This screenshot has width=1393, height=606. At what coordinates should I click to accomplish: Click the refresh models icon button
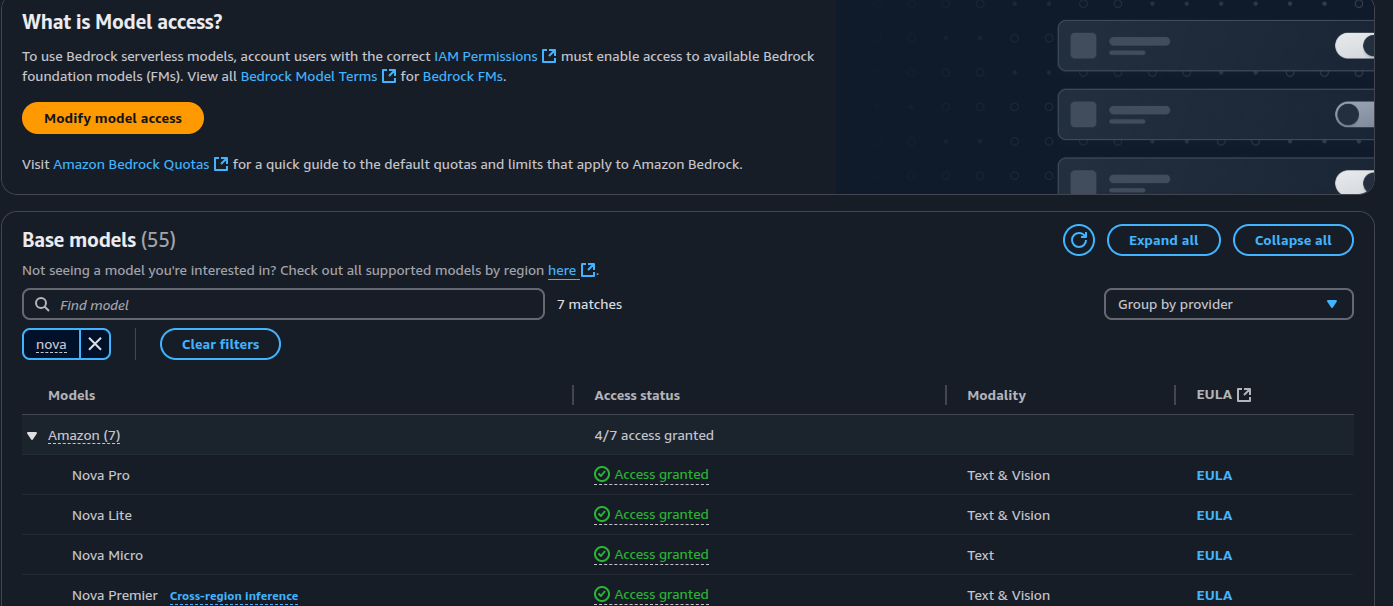(x=1079, y=240)
